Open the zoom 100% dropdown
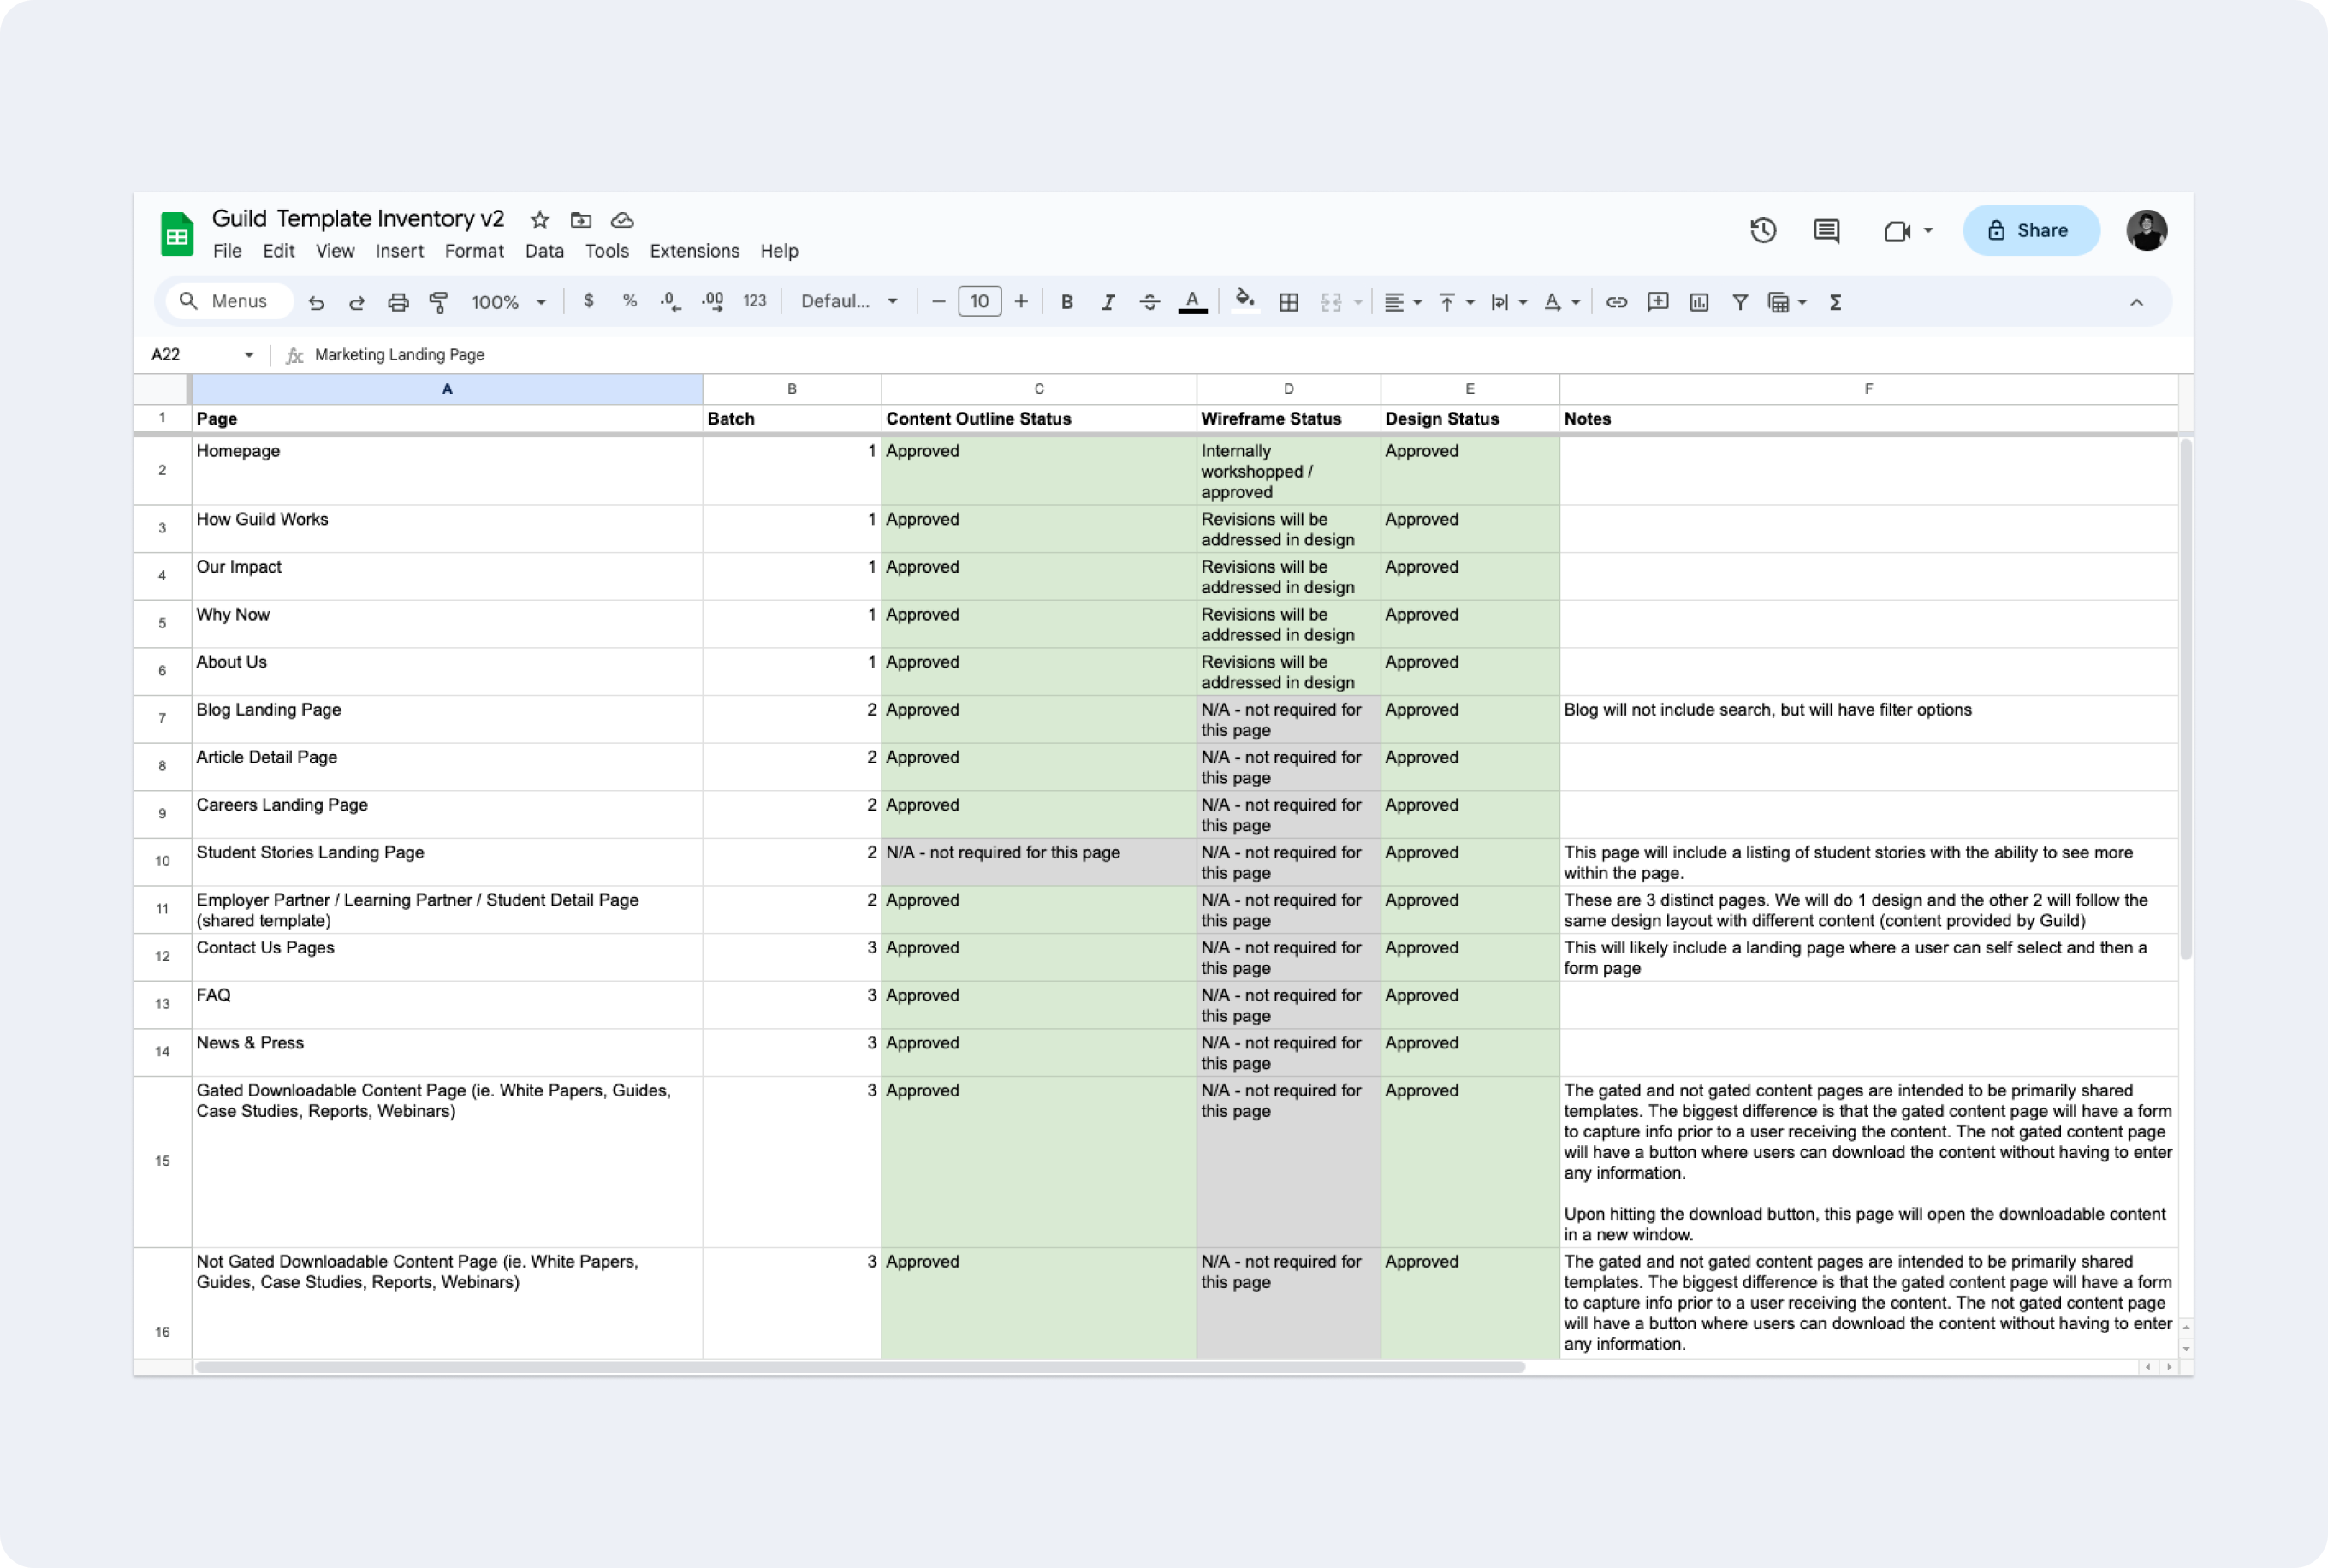This screenshot has height=1568, width=2328. click(x=508, y=302)
